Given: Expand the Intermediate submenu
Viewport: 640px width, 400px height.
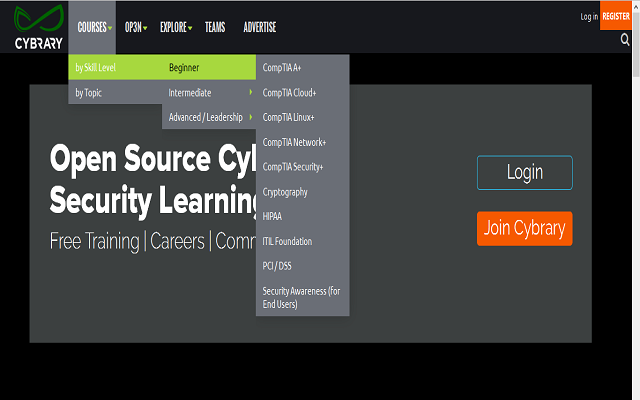Looking at the screenshot, I should [209, 93].
